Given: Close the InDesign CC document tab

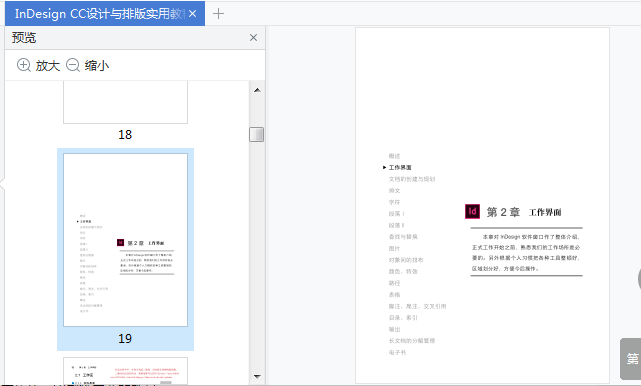Looking at the screenshot, I should (193, 14).
